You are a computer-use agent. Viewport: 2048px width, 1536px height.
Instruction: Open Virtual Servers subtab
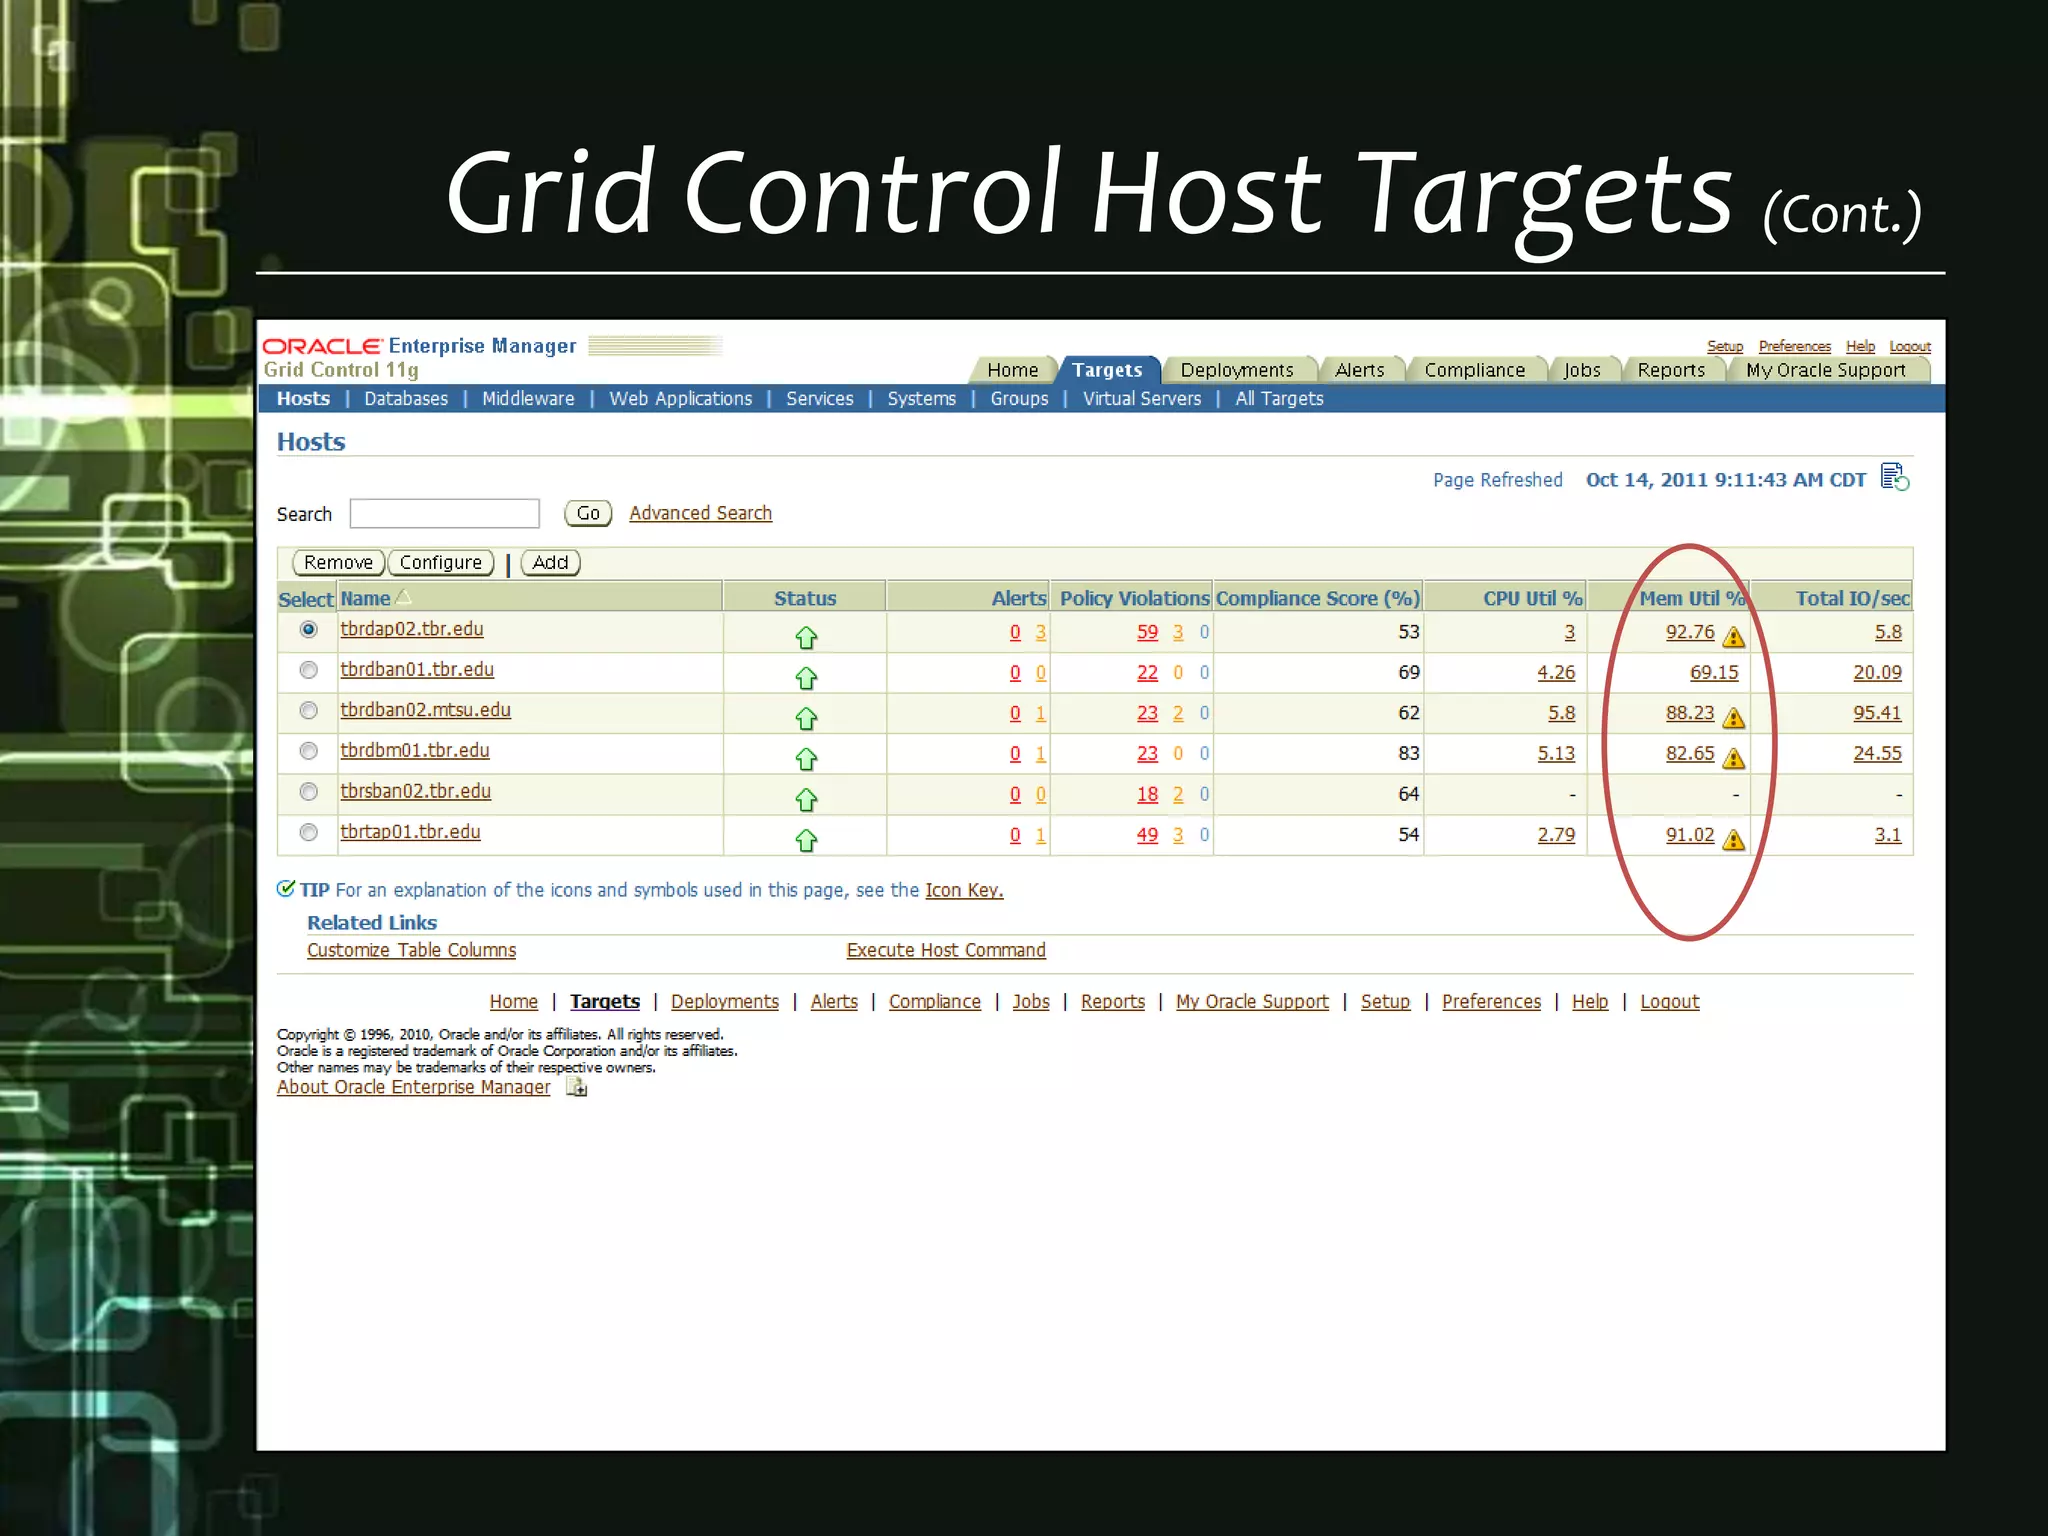pyautogui.click(x=1142, y=398)
